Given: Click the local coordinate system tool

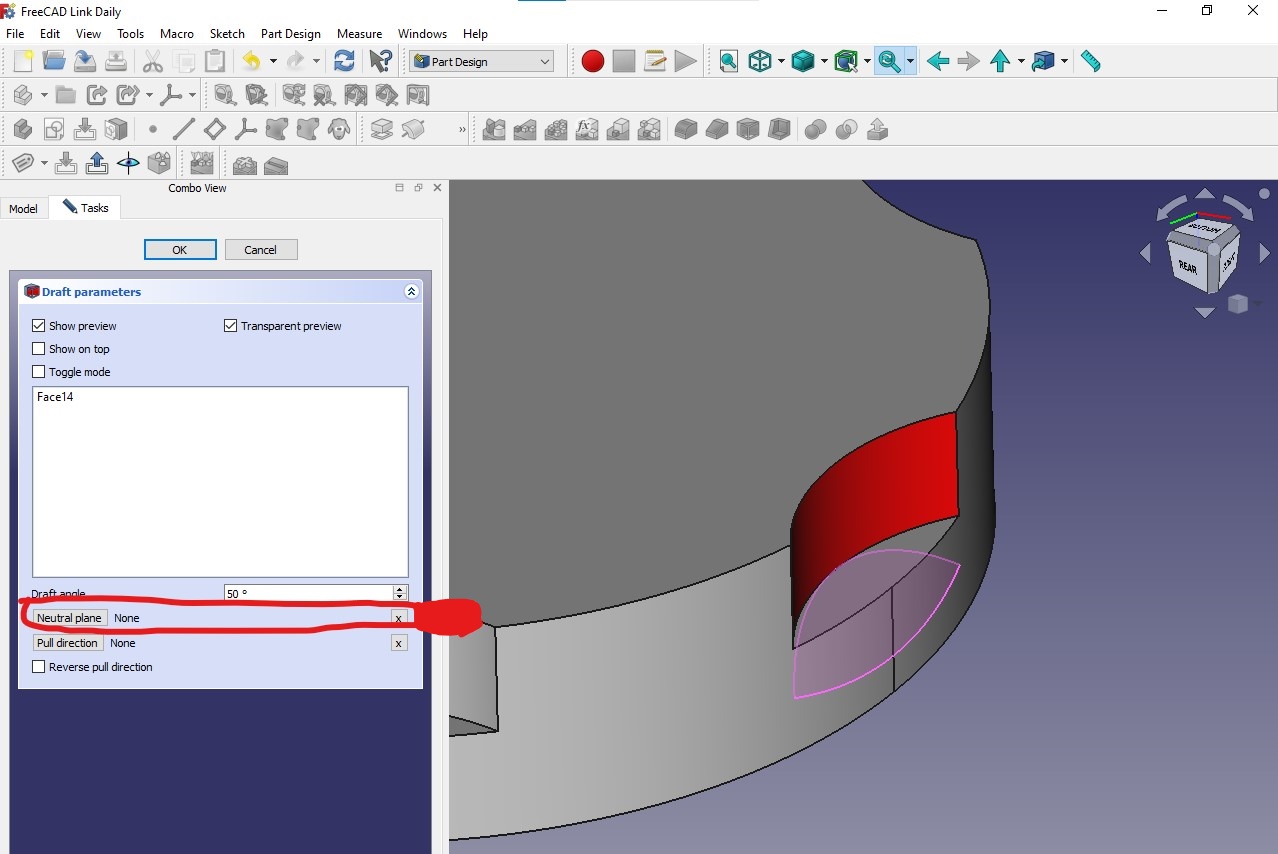Looking at the screenshot, I should pos(245,129).
